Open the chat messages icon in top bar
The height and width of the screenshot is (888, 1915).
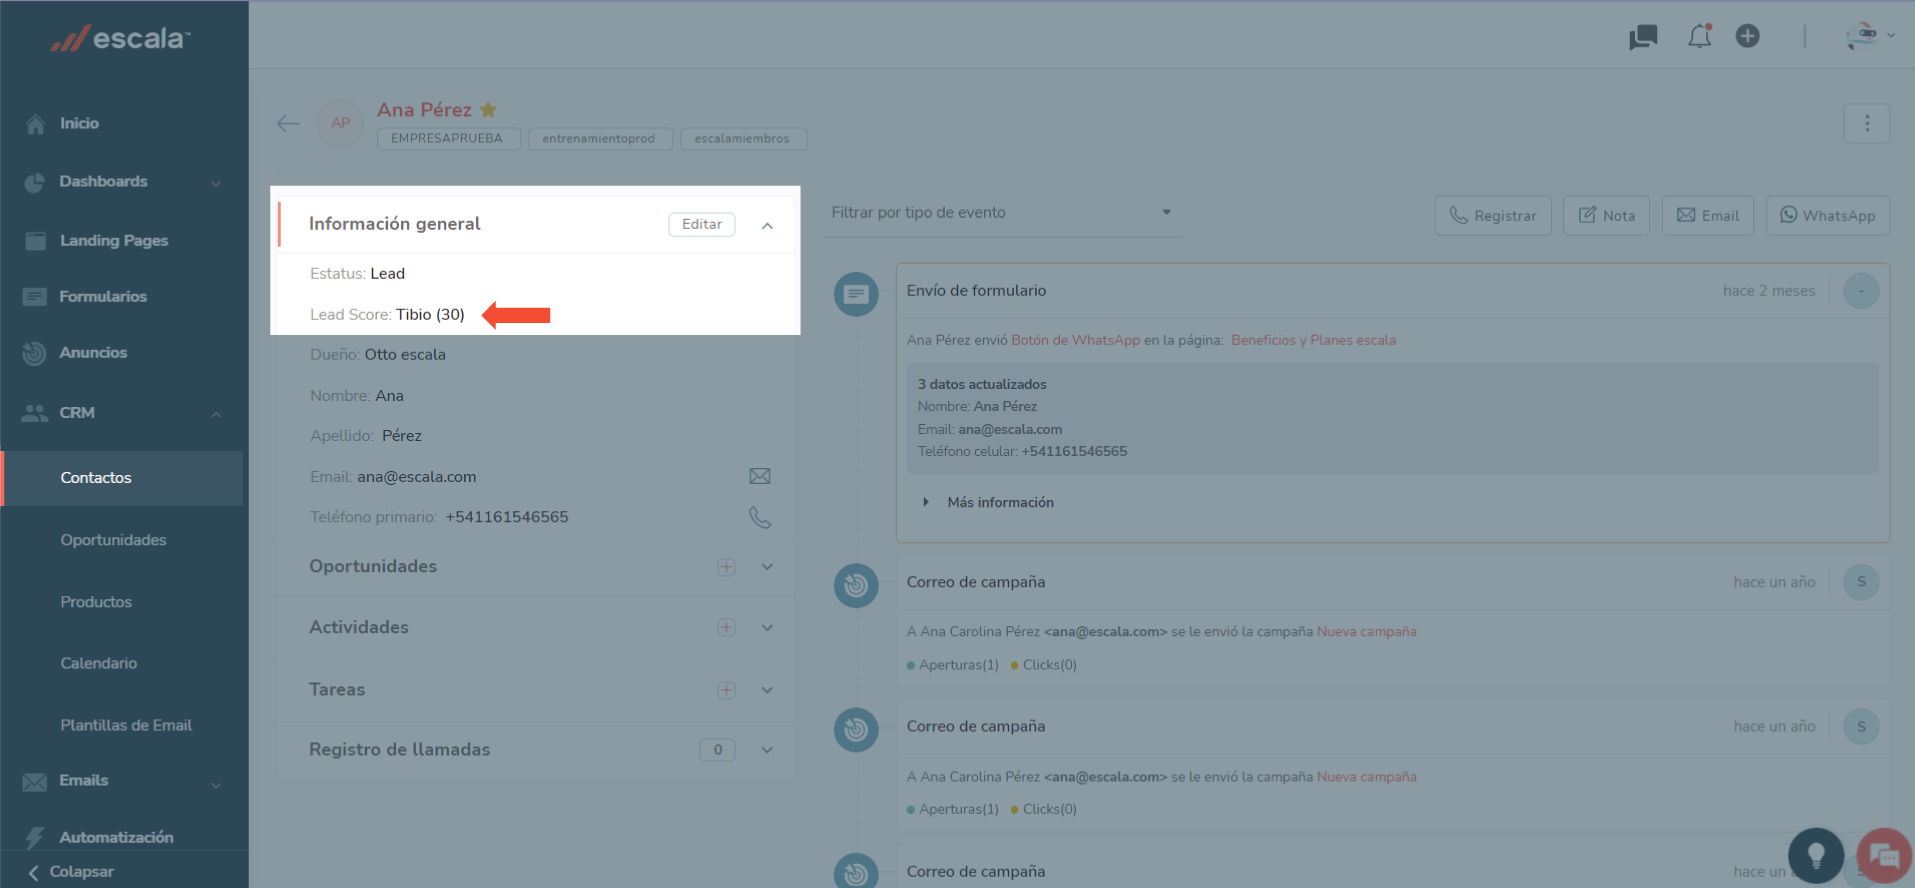(x=1643, y=37)
